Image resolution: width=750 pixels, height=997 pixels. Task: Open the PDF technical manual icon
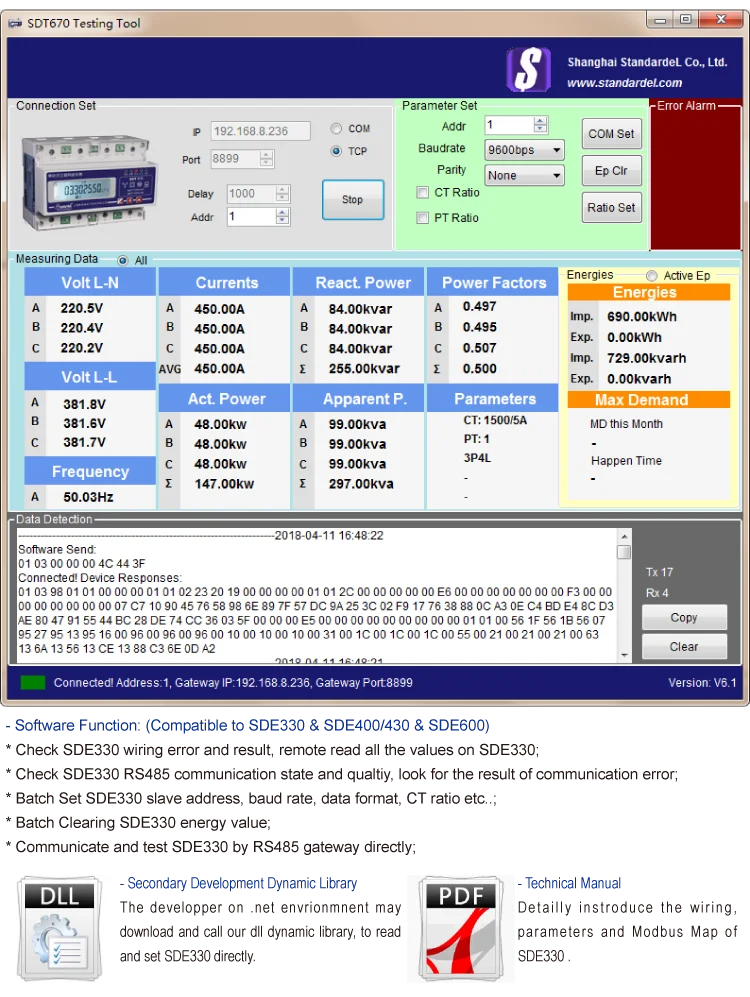pos(461,928)
